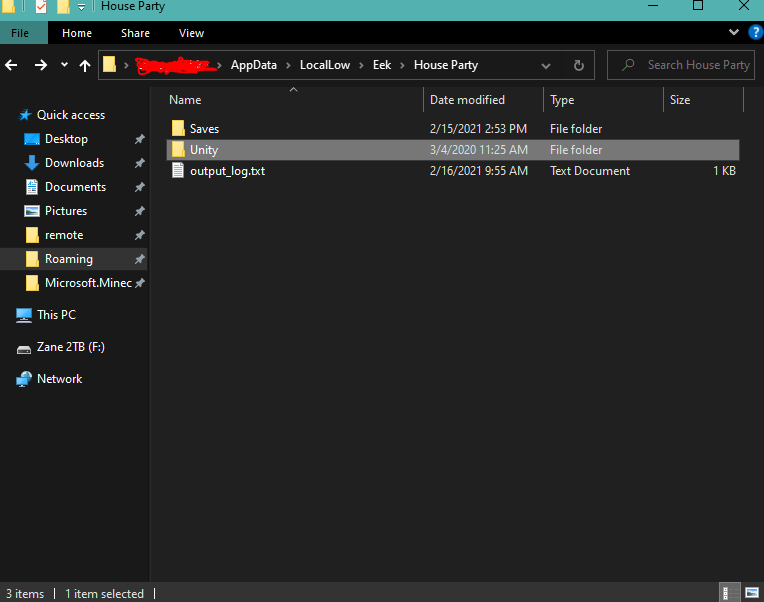Open This PC in navigation pane
764x602 pixels.
(x=55, y=315)
